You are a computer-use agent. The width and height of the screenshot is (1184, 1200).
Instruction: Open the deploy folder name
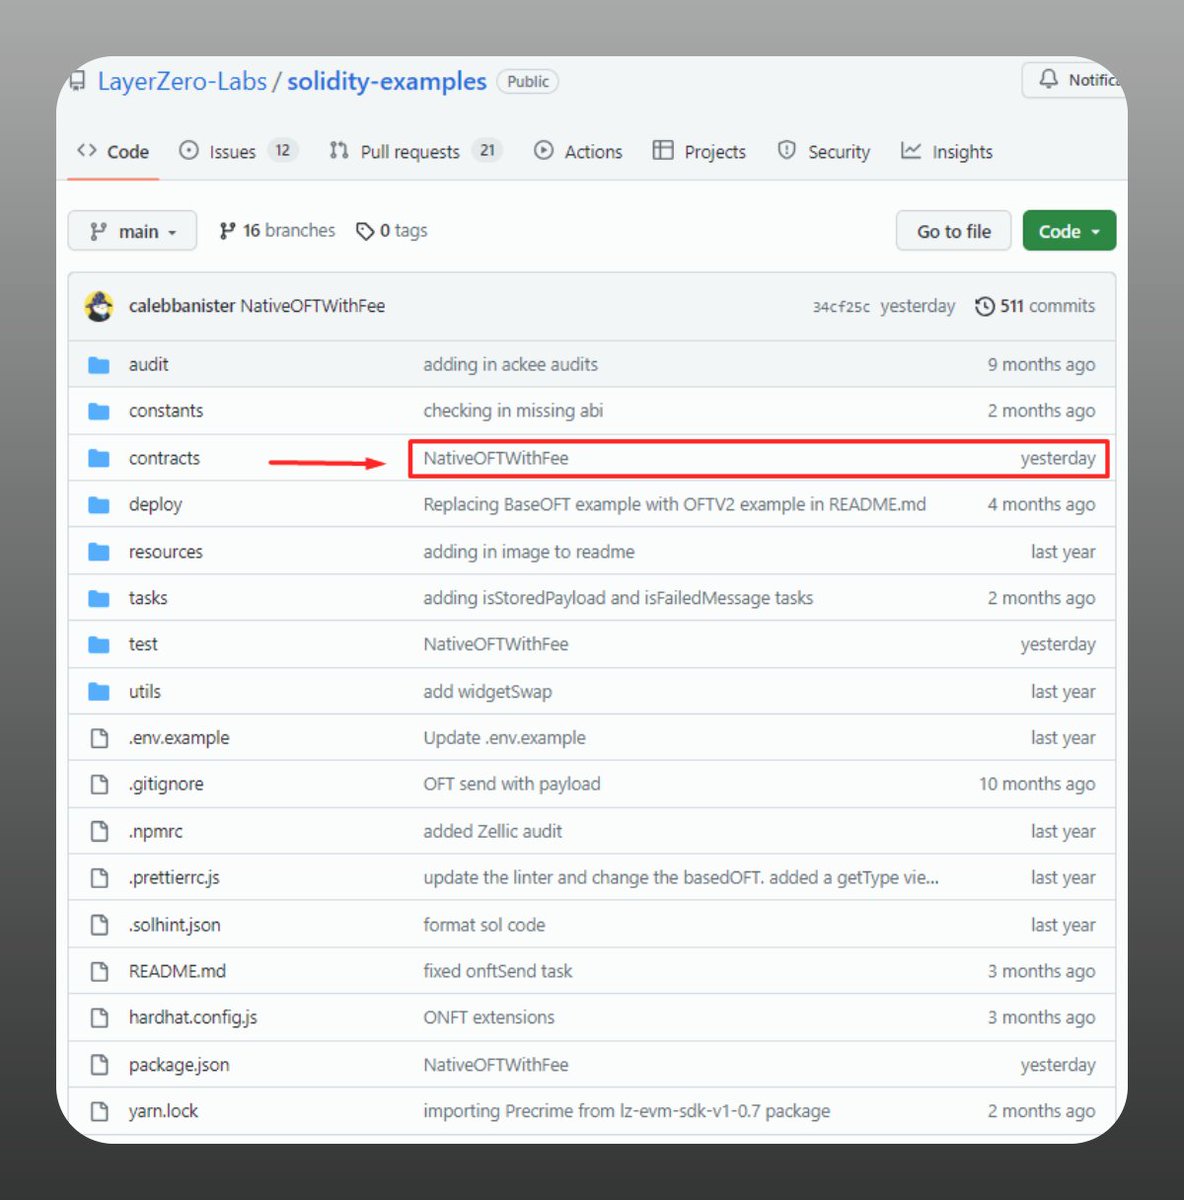(x=155, y=505)
